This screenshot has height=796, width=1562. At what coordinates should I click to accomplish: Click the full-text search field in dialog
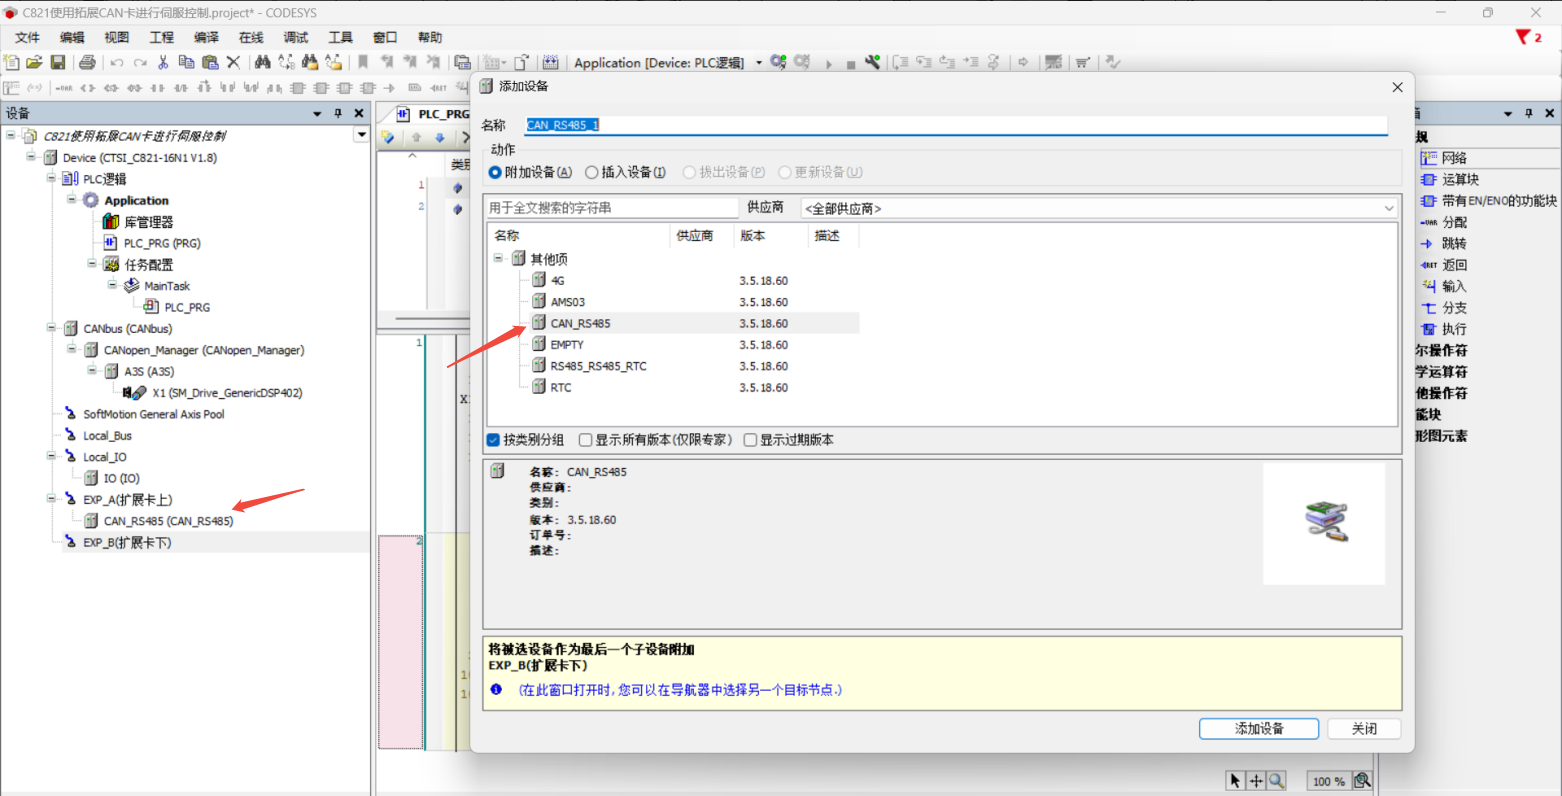(612, 208)
